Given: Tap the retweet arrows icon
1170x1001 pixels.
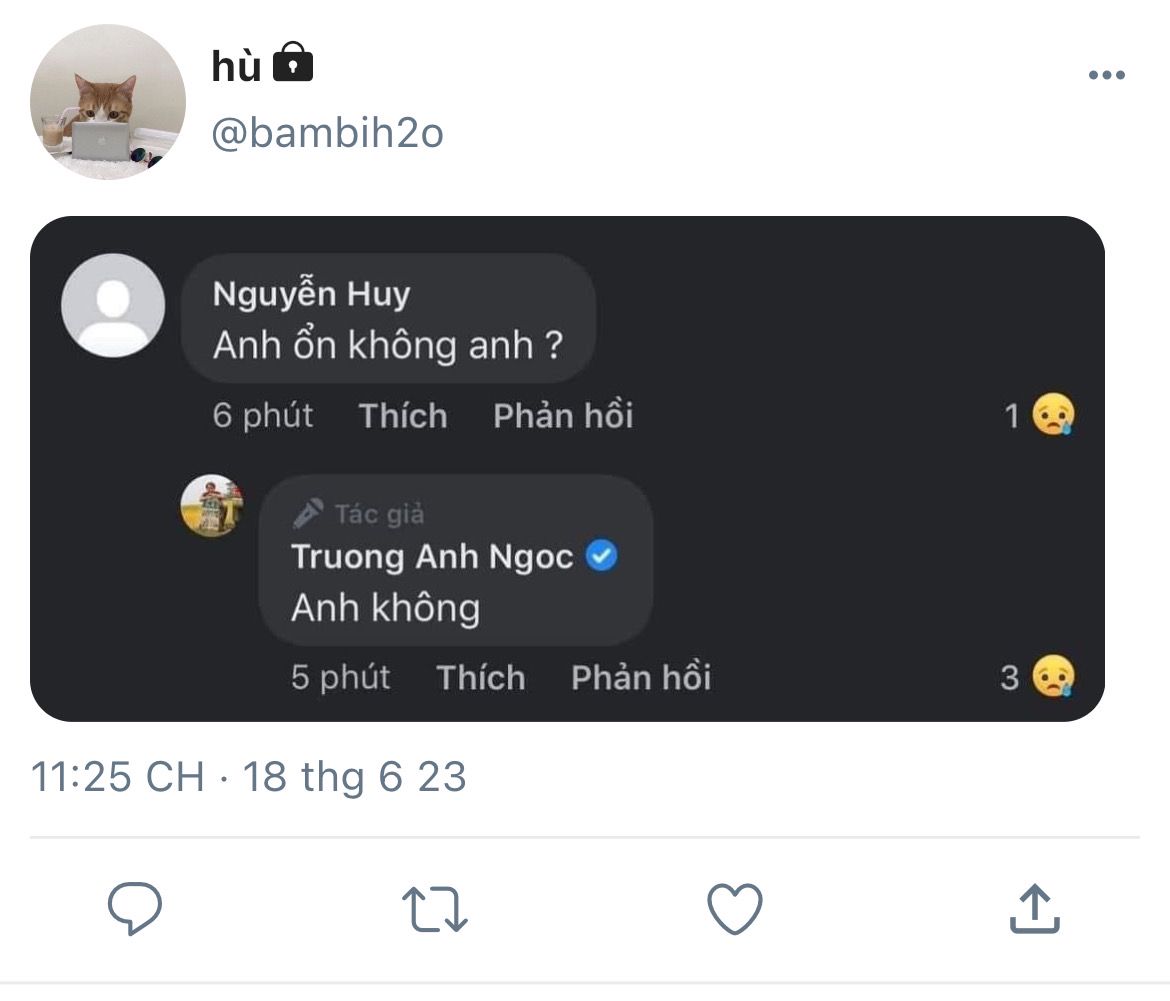Looking at the screenshot, I should 435,910.
